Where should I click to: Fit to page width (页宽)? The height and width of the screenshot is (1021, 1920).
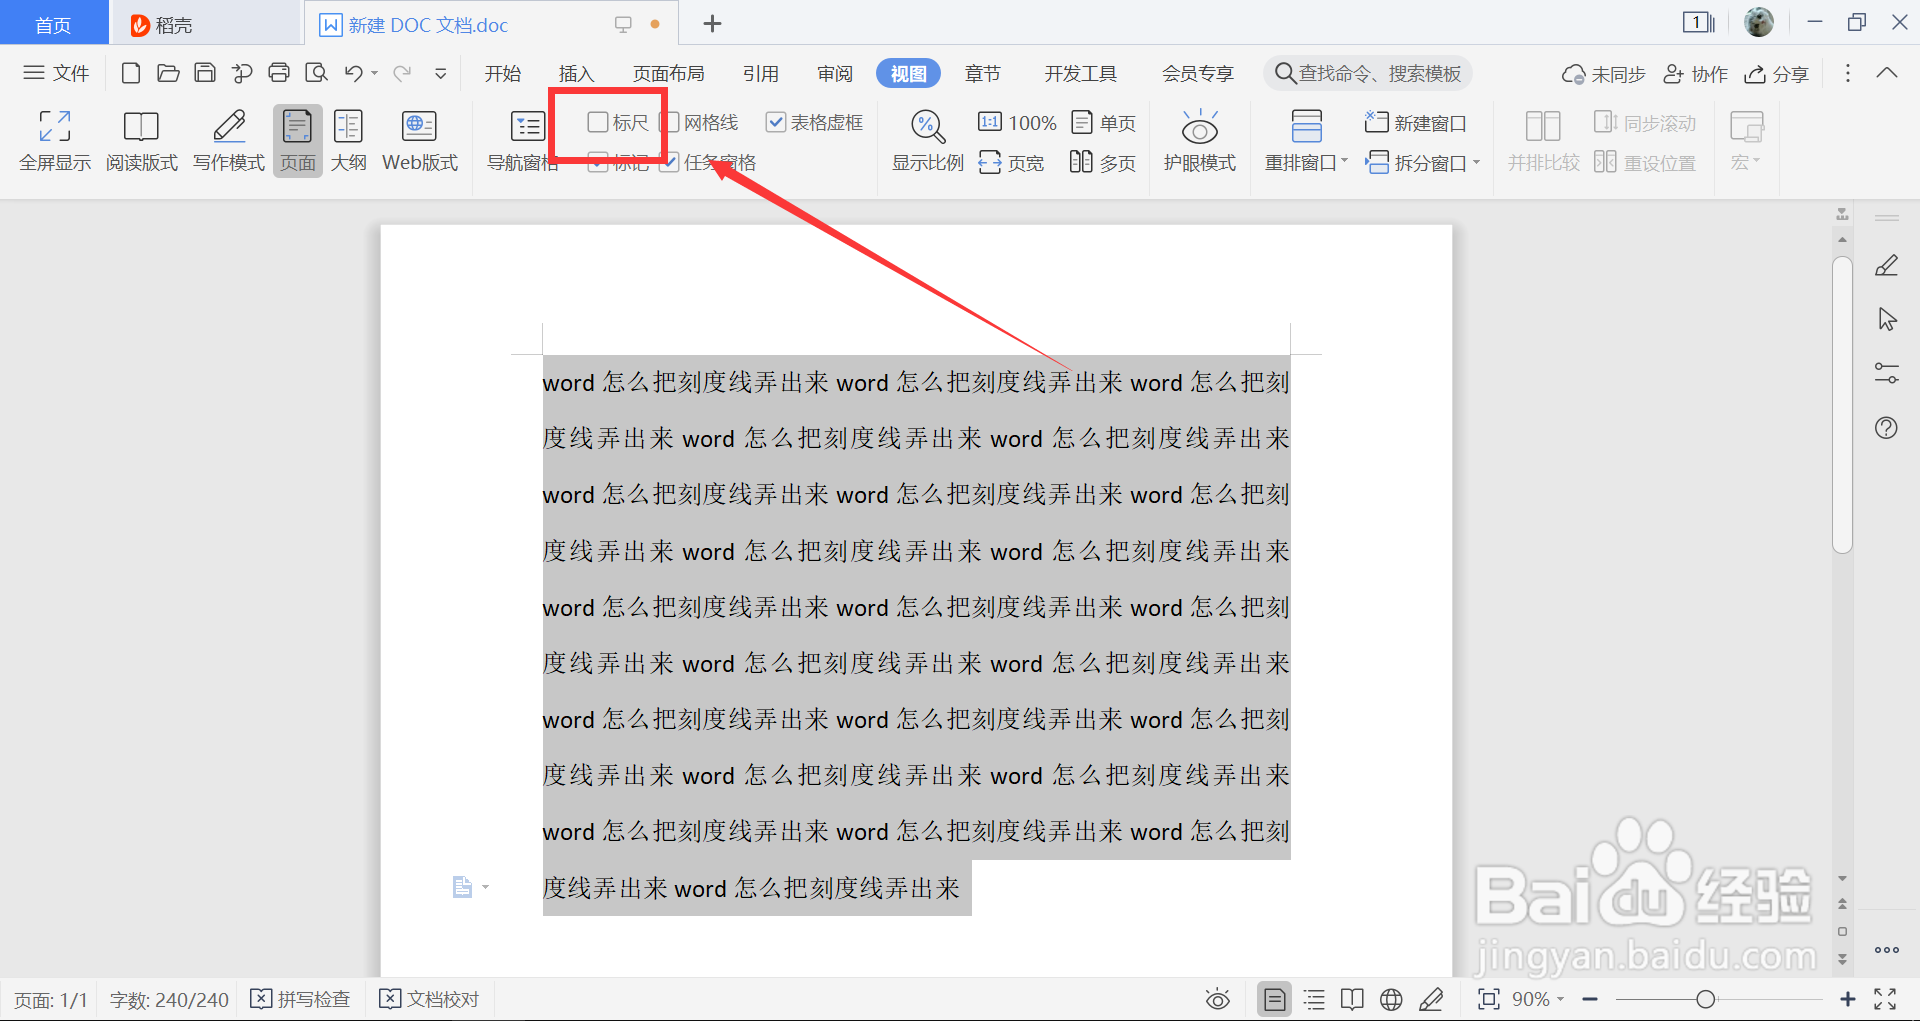click(1011, 162)
